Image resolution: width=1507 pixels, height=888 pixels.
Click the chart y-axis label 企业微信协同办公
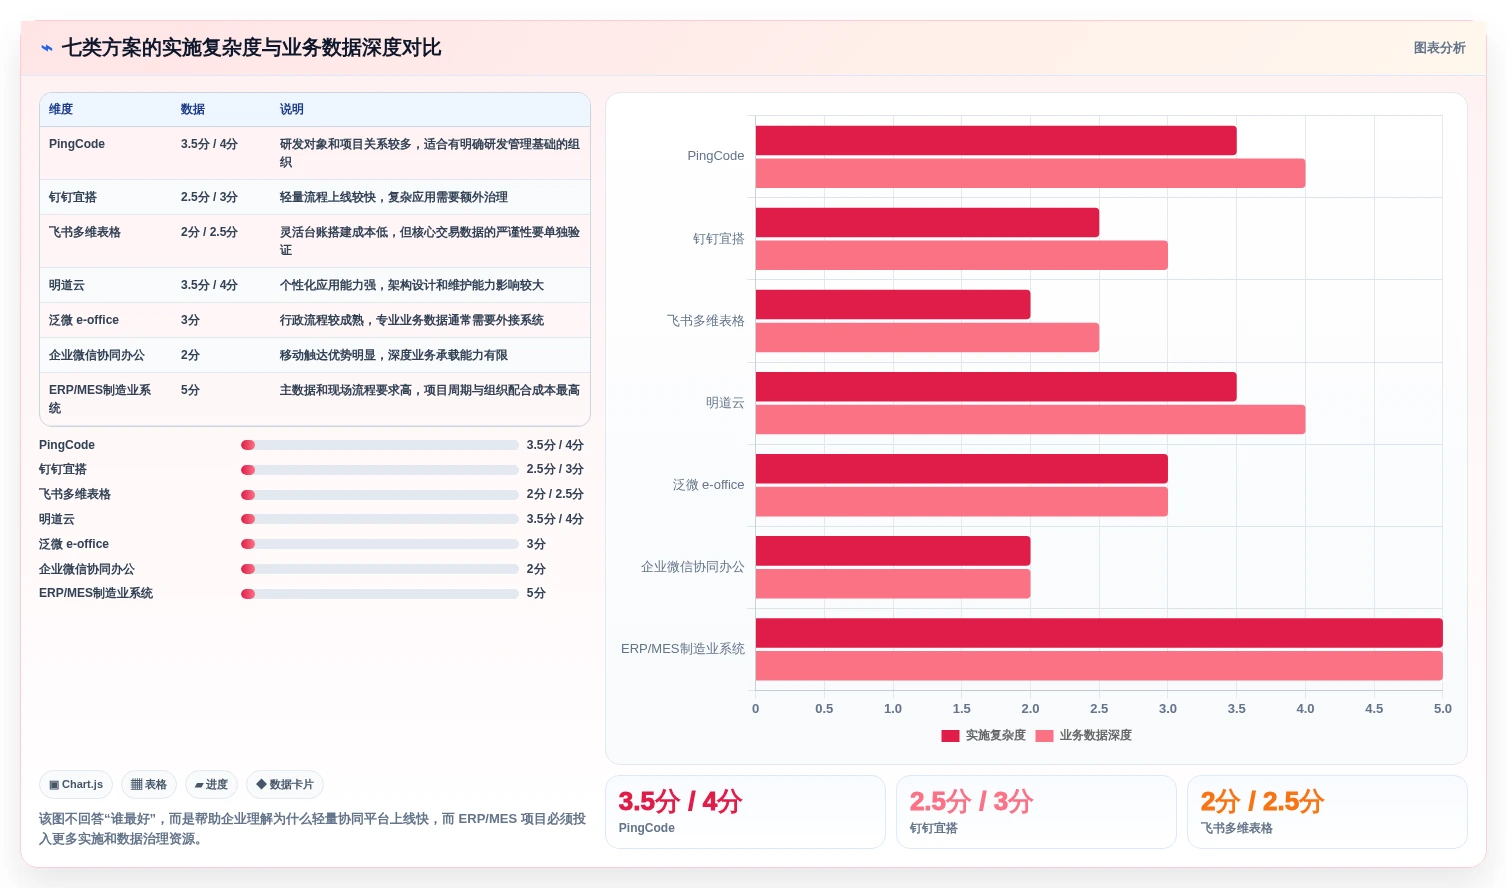tap(693, 567)
